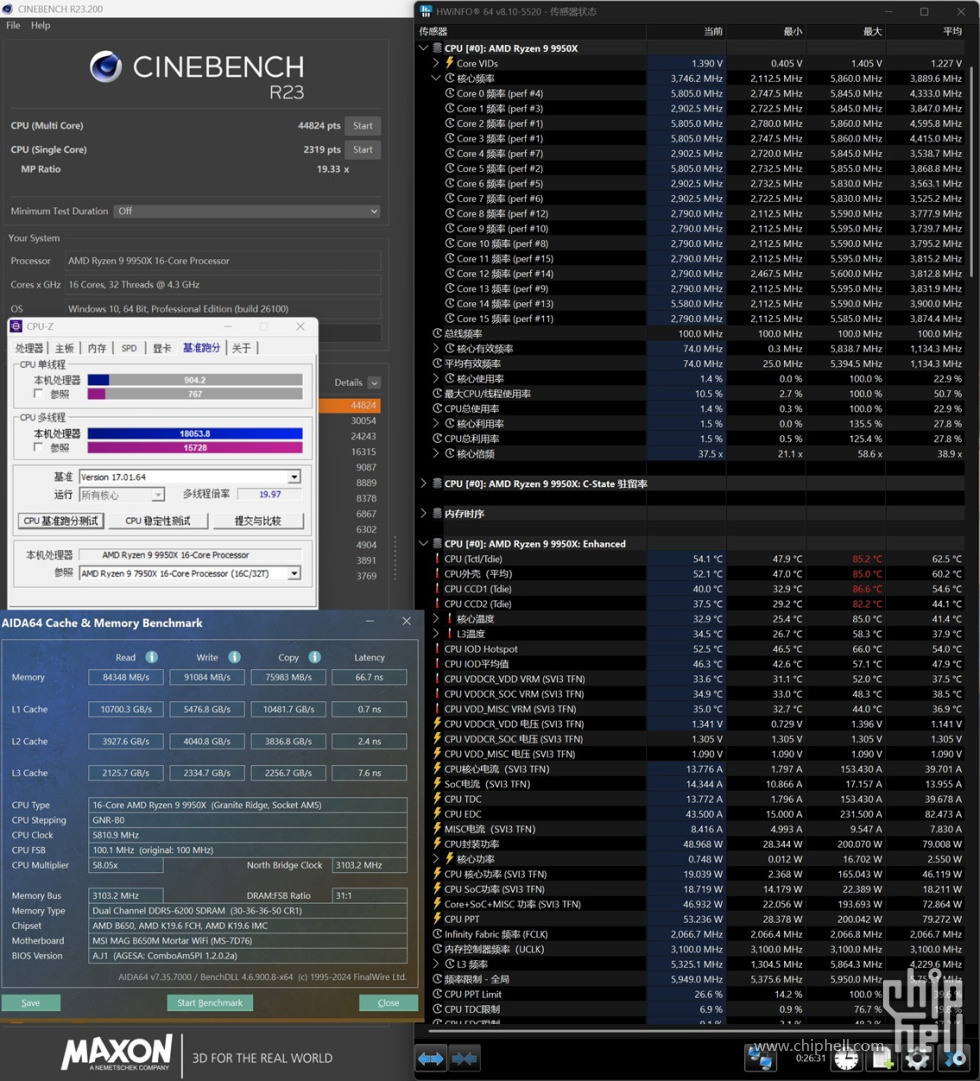Click the Cinebench R23 sphere logo
980x1081 pixels.
(106, 67)
